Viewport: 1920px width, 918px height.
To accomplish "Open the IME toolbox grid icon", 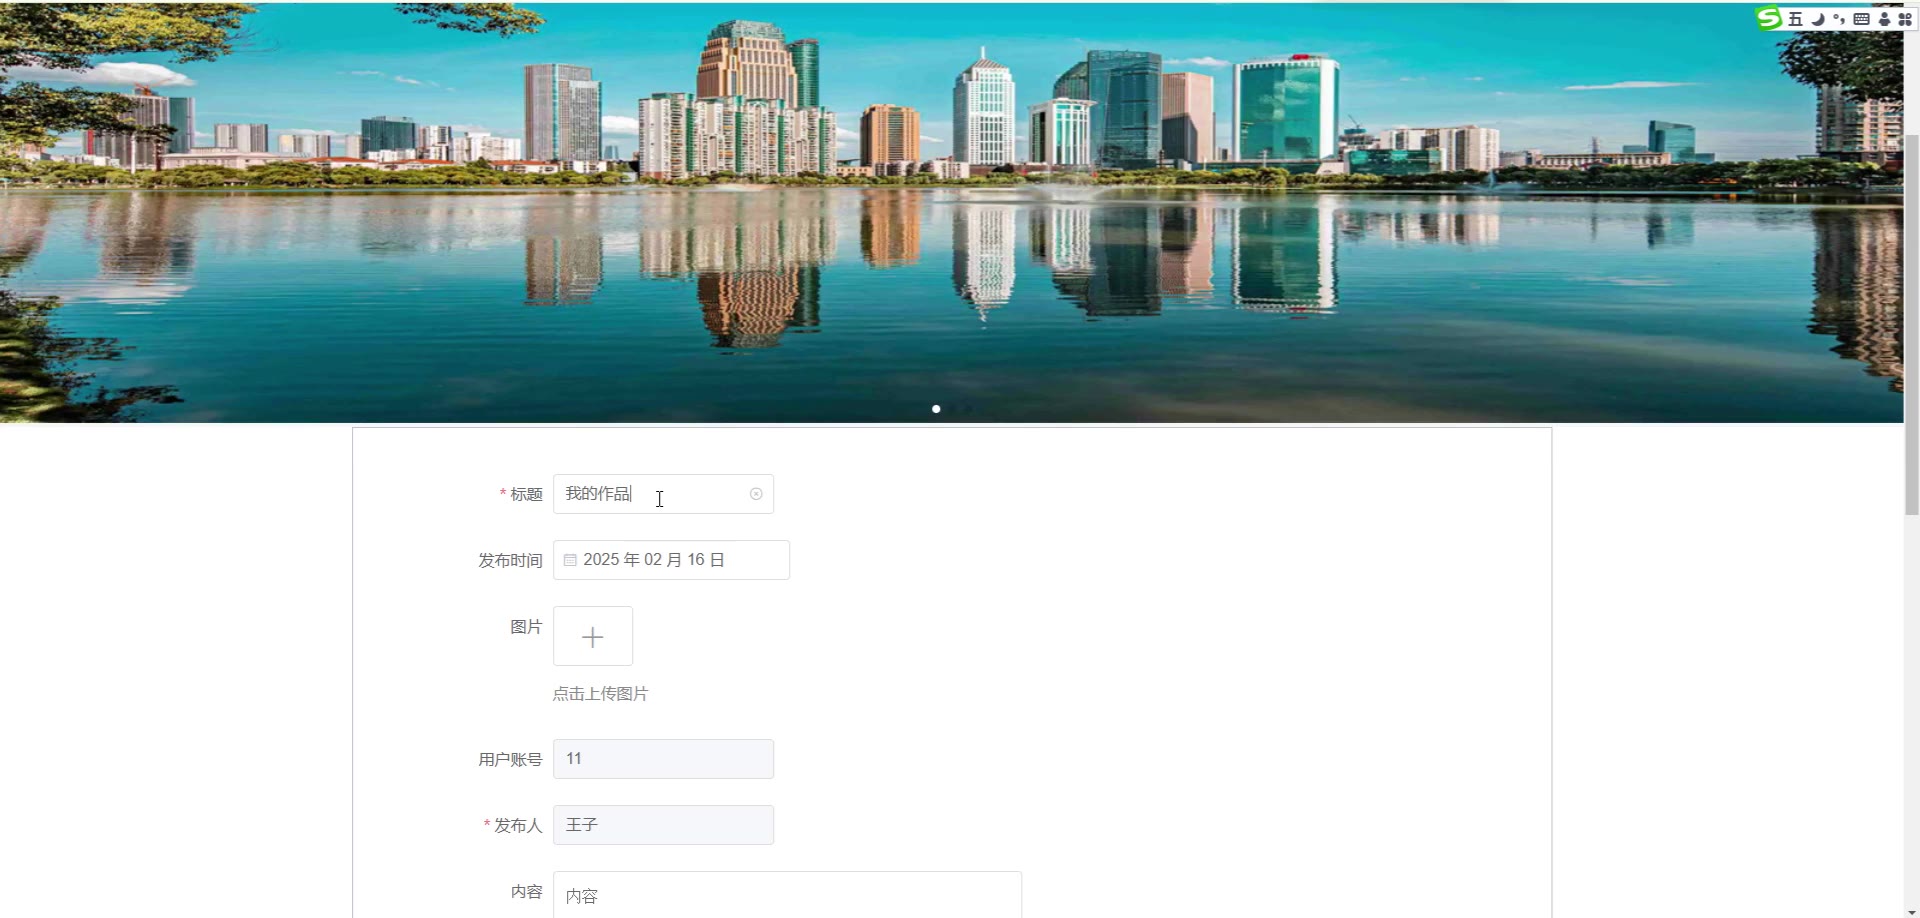I will (x=1905, y=19).
